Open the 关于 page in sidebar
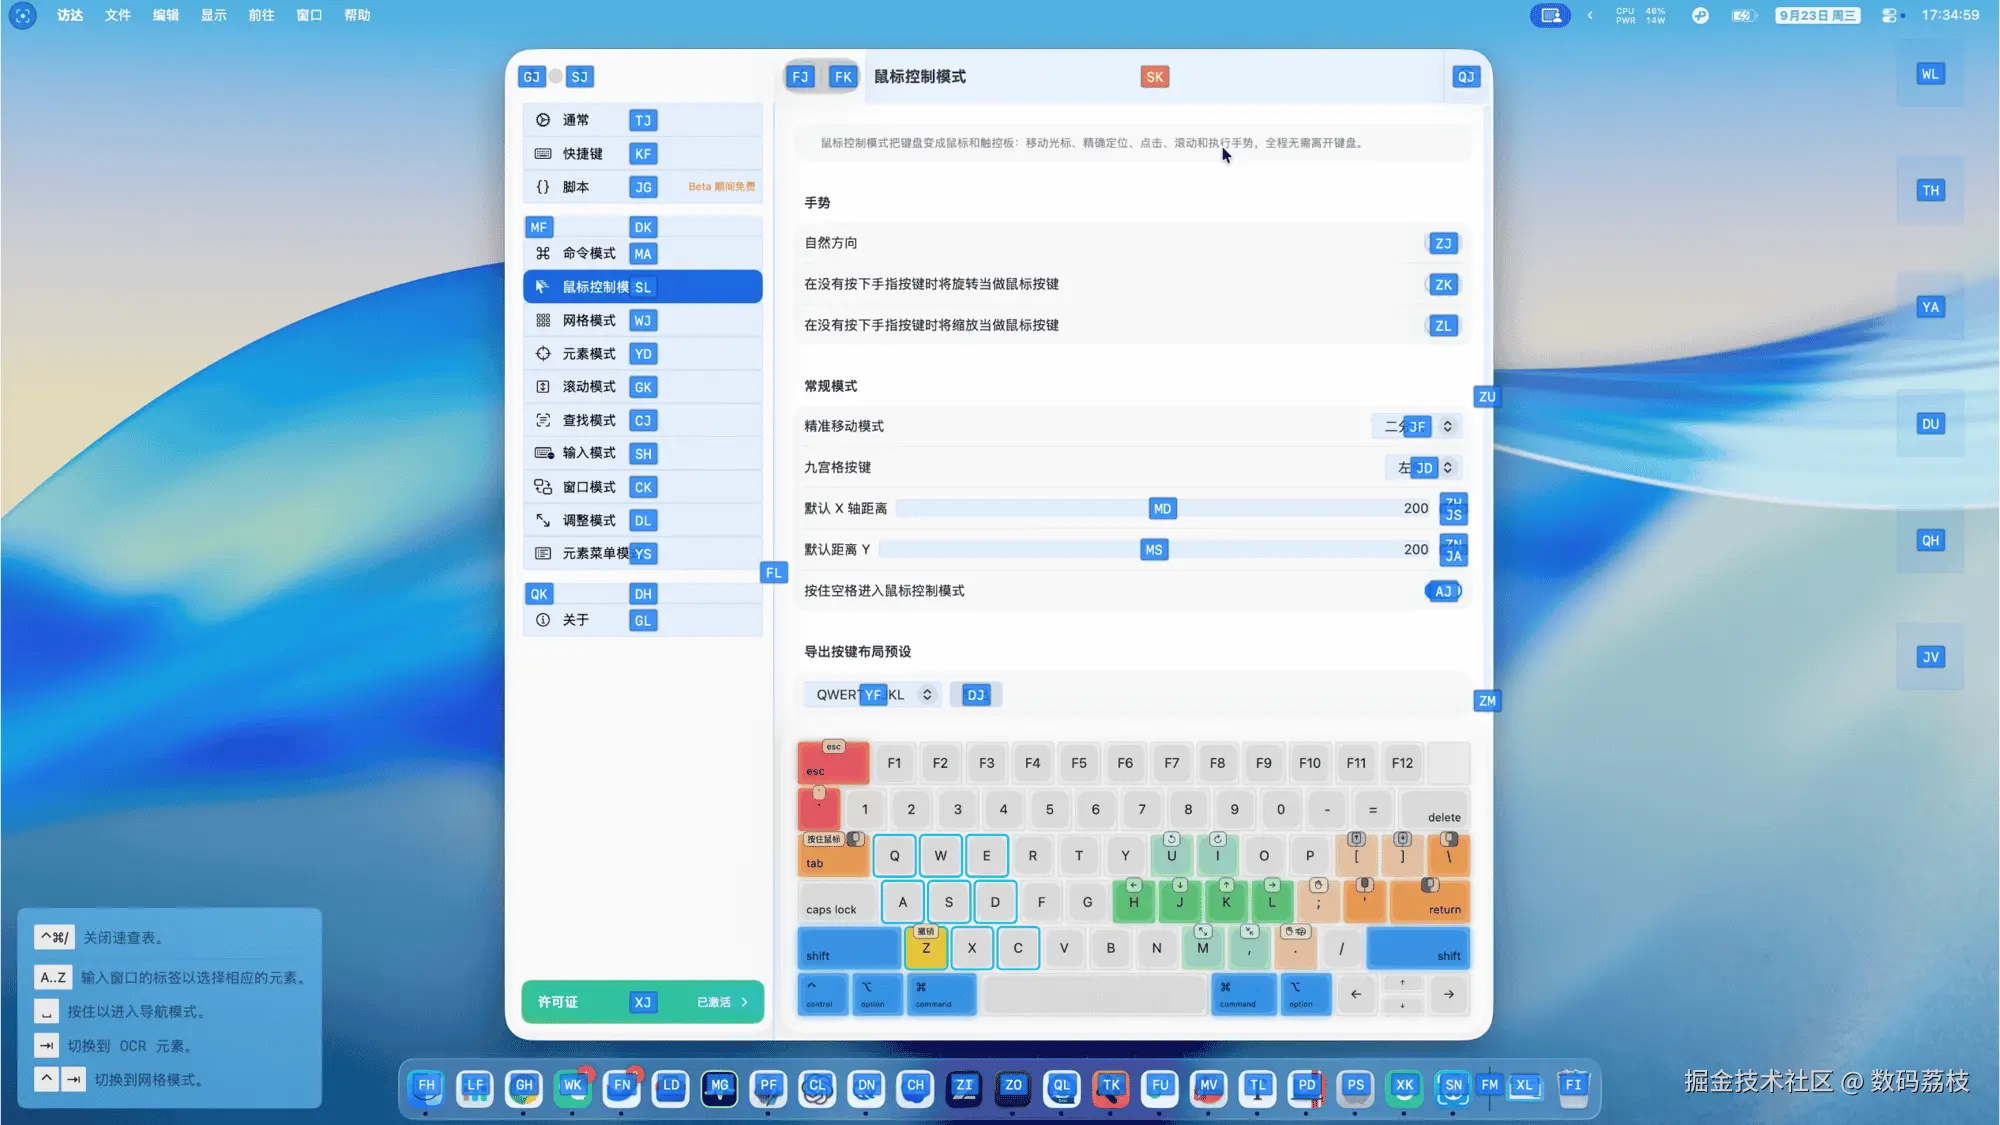The image size is (2000, 1125). pos(642,620)
